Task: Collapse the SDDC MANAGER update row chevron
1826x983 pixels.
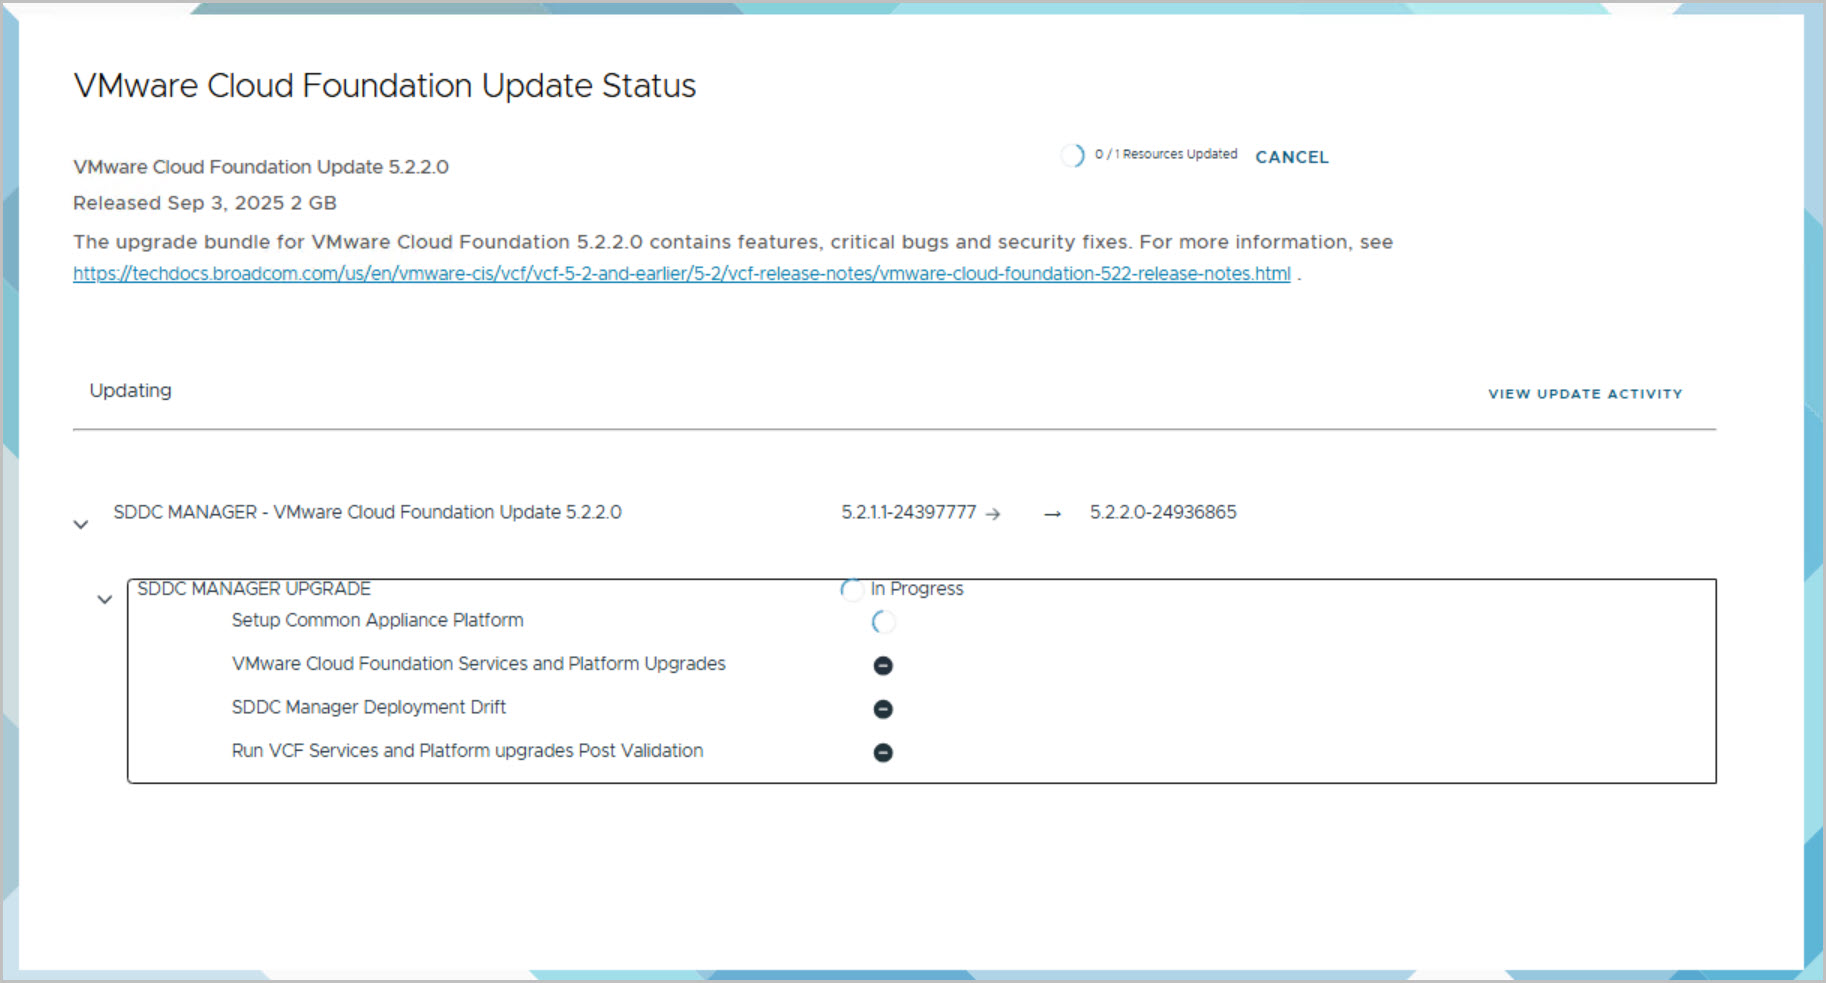Action: [81, 524]
